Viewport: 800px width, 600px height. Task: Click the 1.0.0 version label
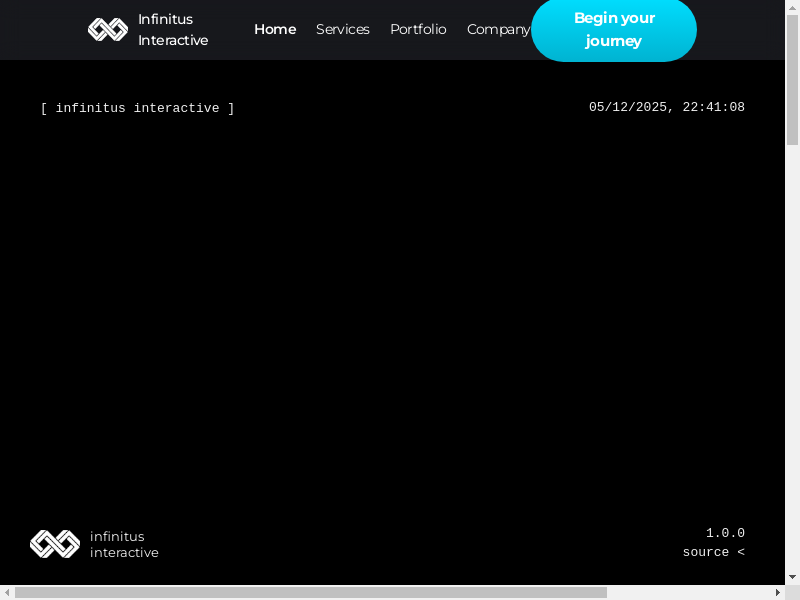click(725, 533)
